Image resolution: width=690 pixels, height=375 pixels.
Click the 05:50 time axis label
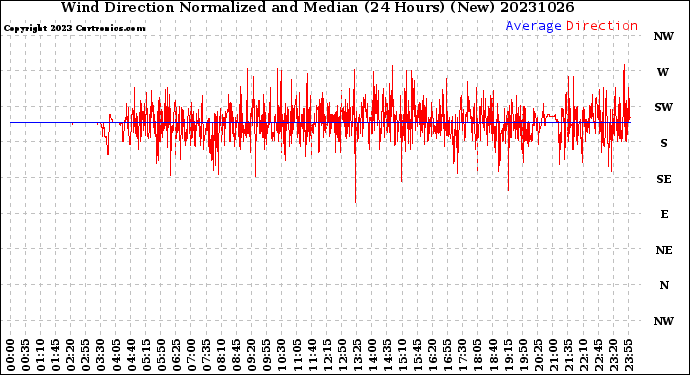[161, 355]
